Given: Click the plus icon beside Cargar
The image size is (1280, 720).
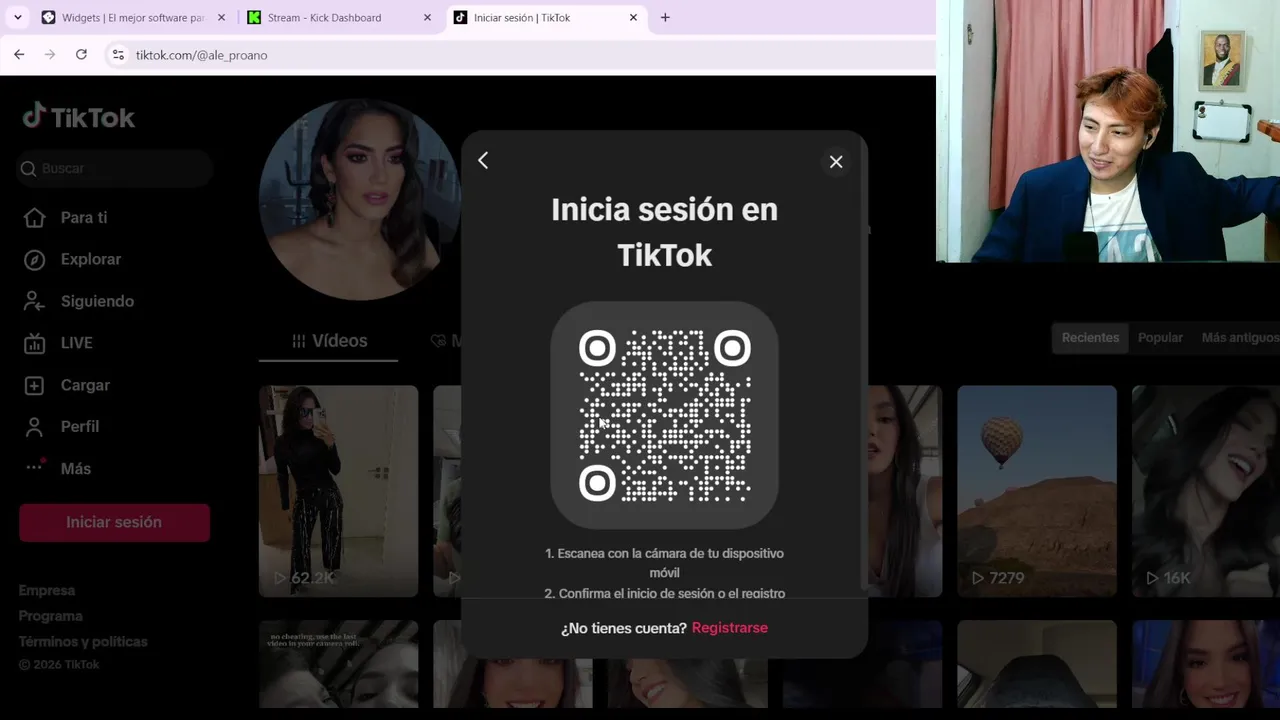Looking at the screenshot, I should pyautogui.click(x=34, y=385).
